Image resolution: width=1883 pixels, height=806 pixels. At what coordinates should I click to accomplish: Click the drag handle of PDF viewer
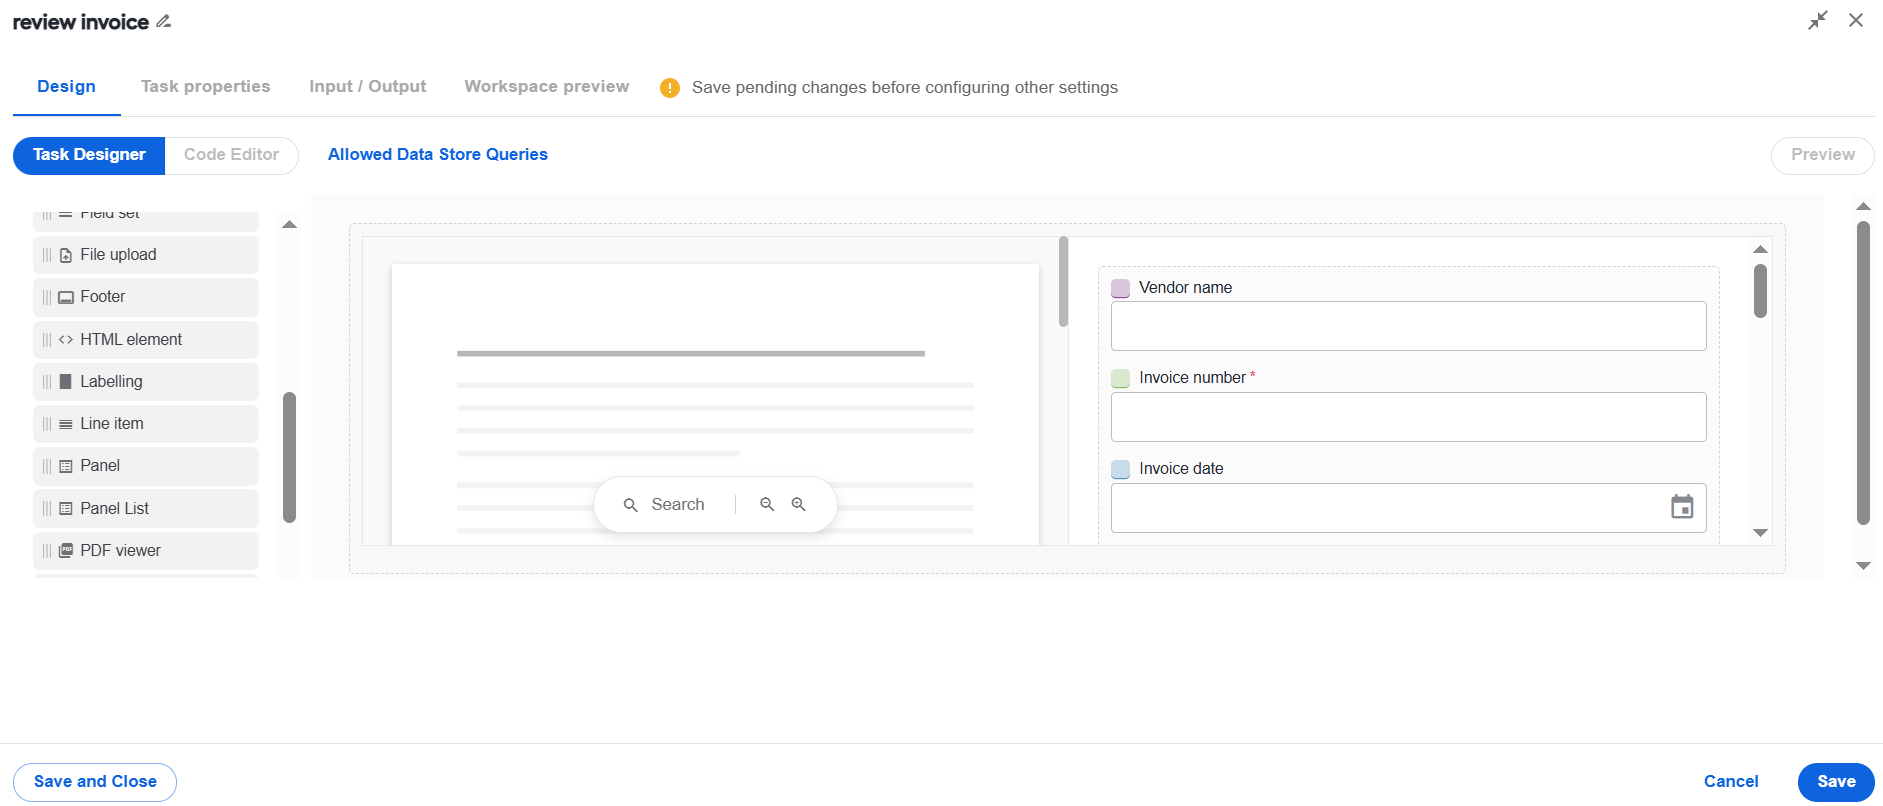(47, 551)
